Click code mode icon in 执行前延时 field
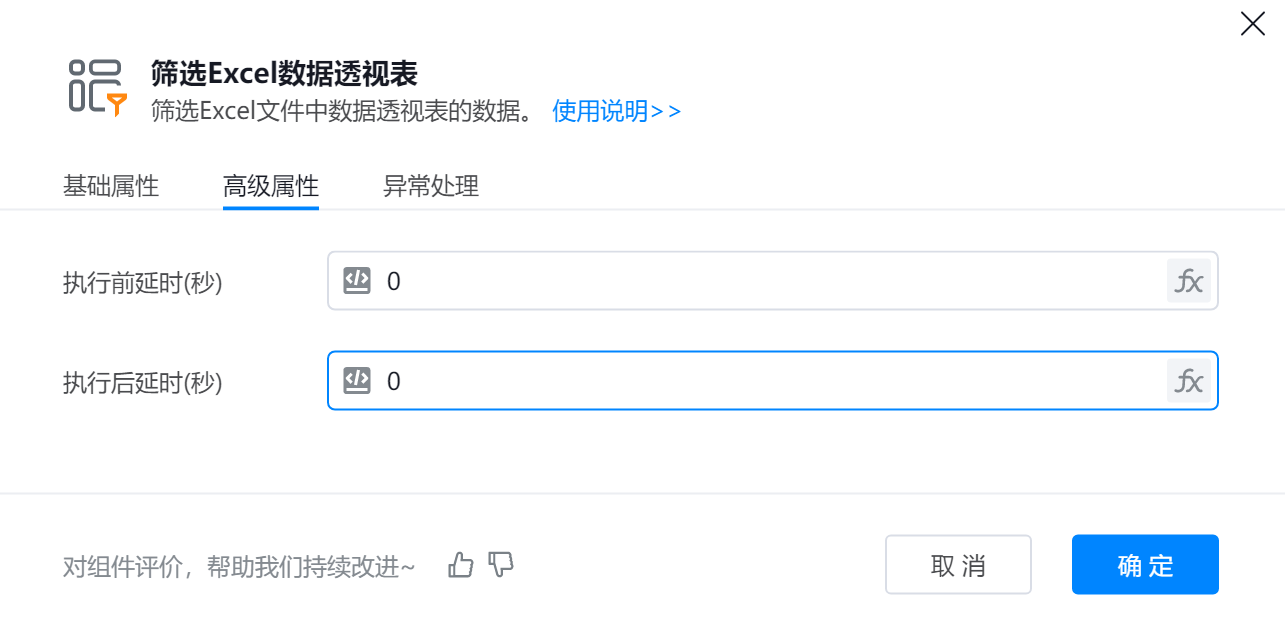The image size is (1285, 629). pos(357,281)
